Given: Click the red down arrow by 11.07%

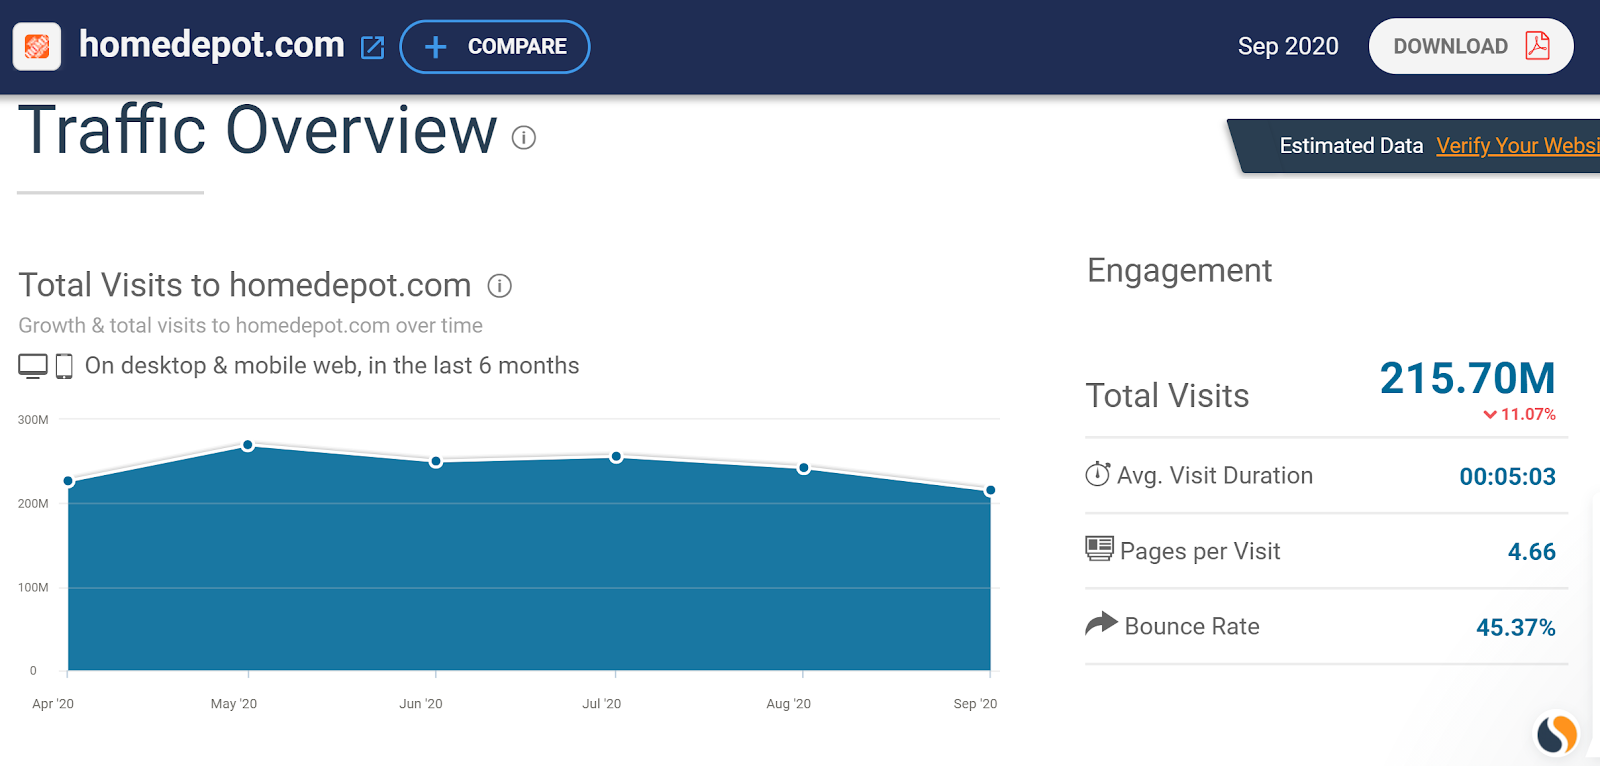Looking at the screenshot, I should click(1490, 414).
